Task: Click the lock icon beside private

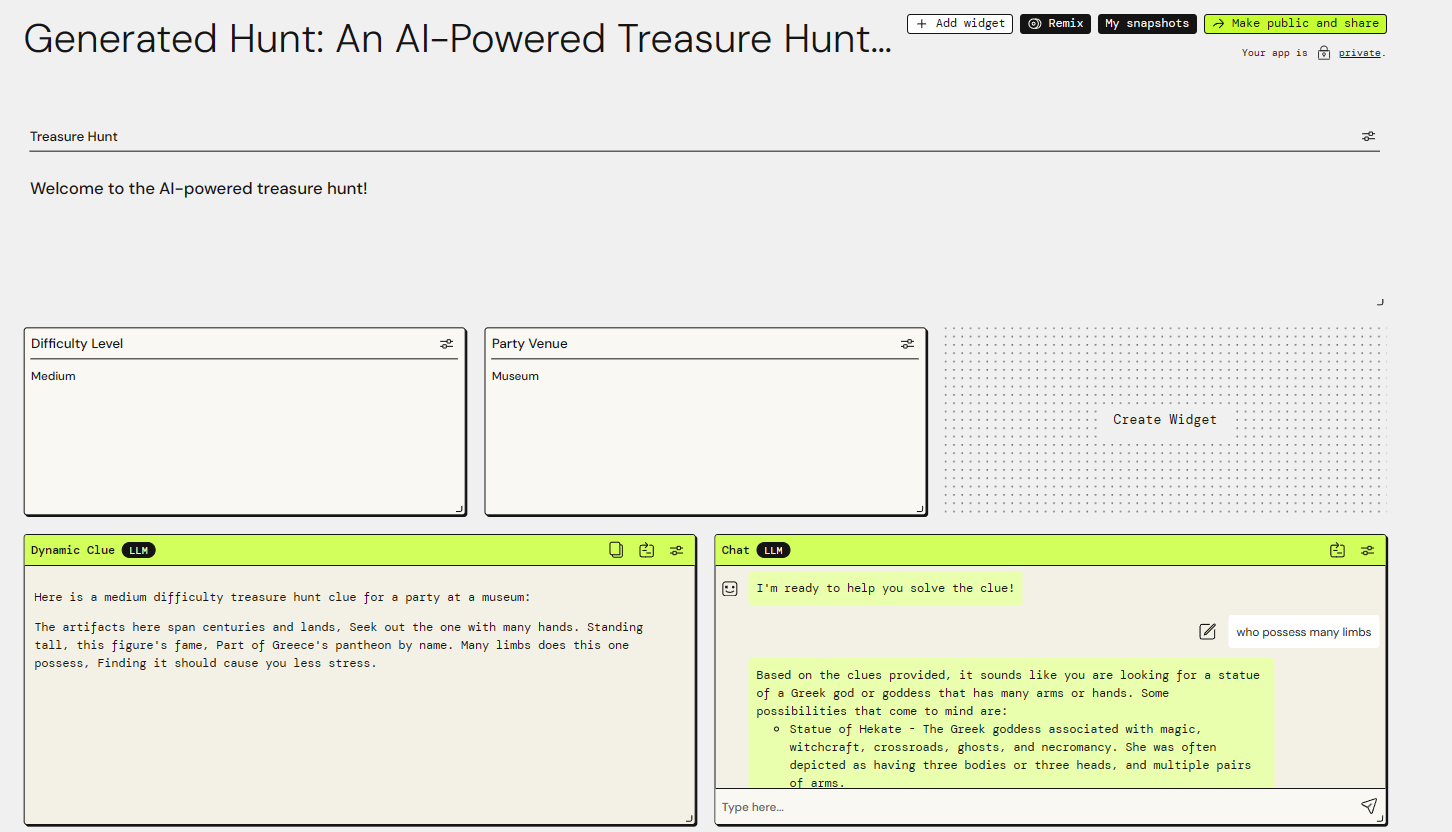Action: tap(1324, 53)
